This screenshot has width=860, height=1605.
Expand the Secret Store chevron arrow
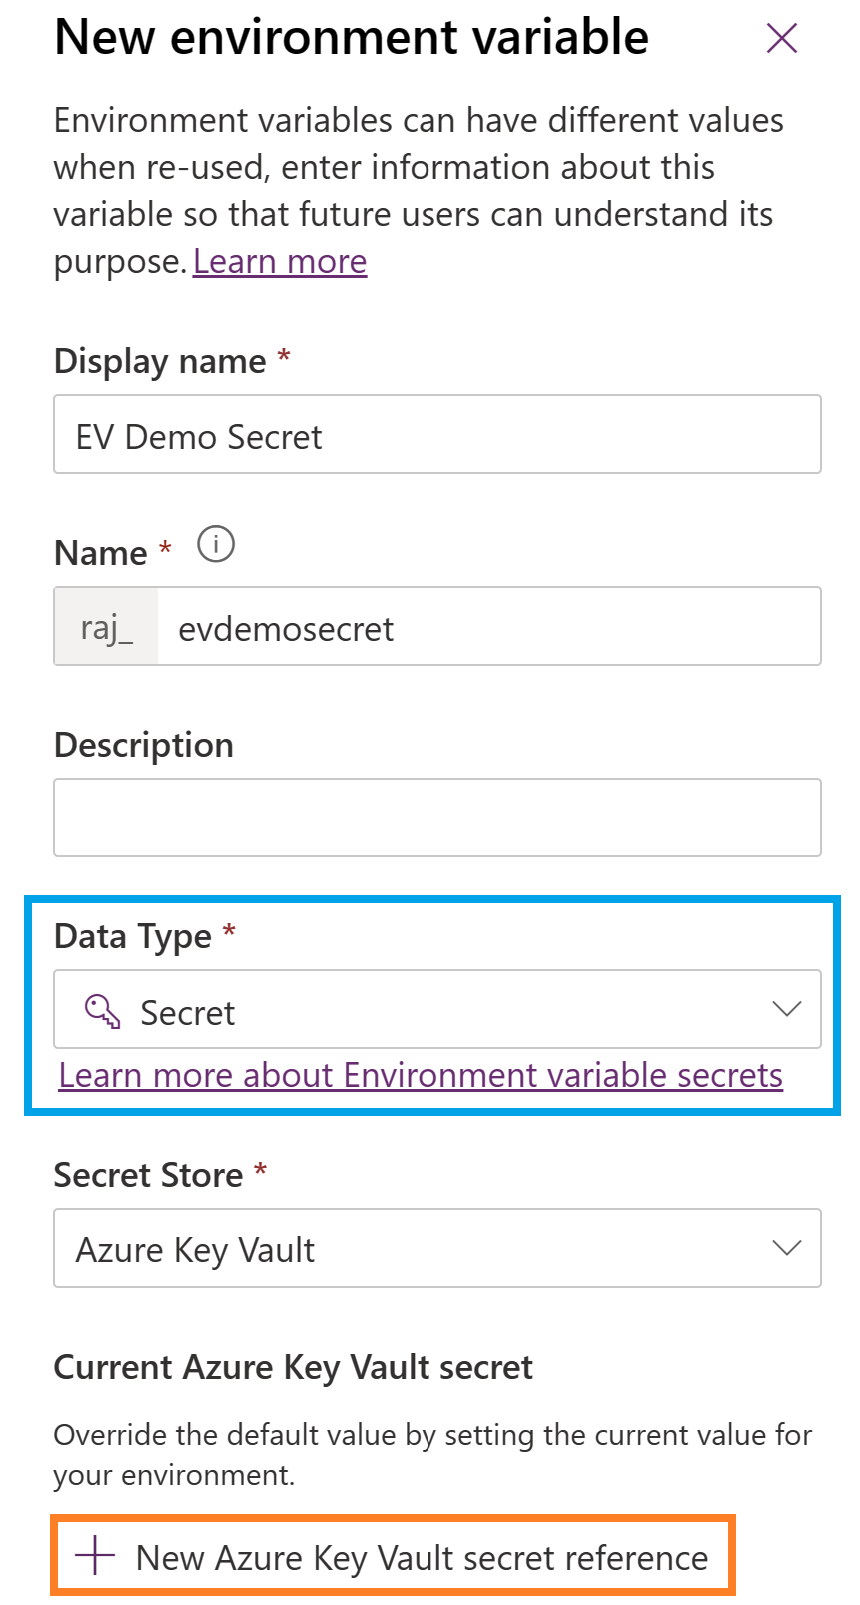pyautogui.click(x=787, y=1248)
